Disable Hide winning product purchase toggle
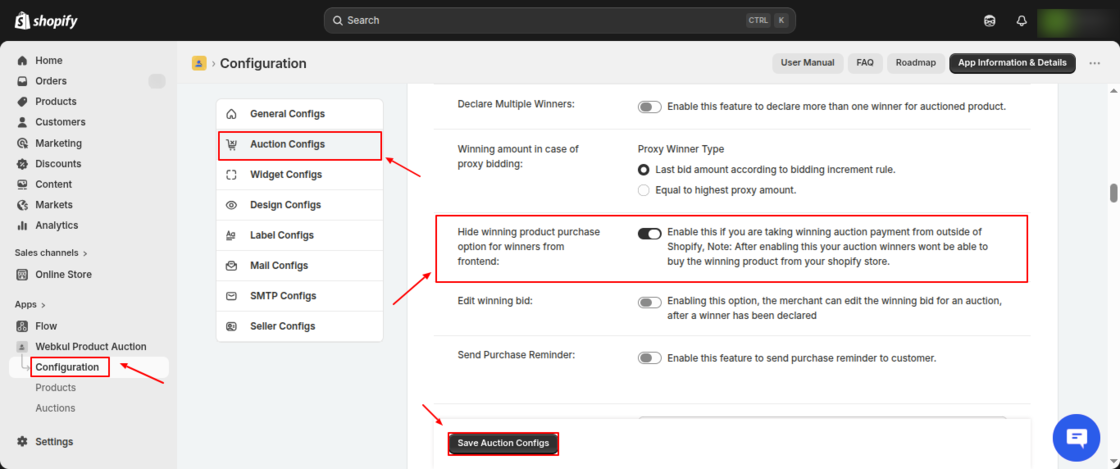 point(649,233)
